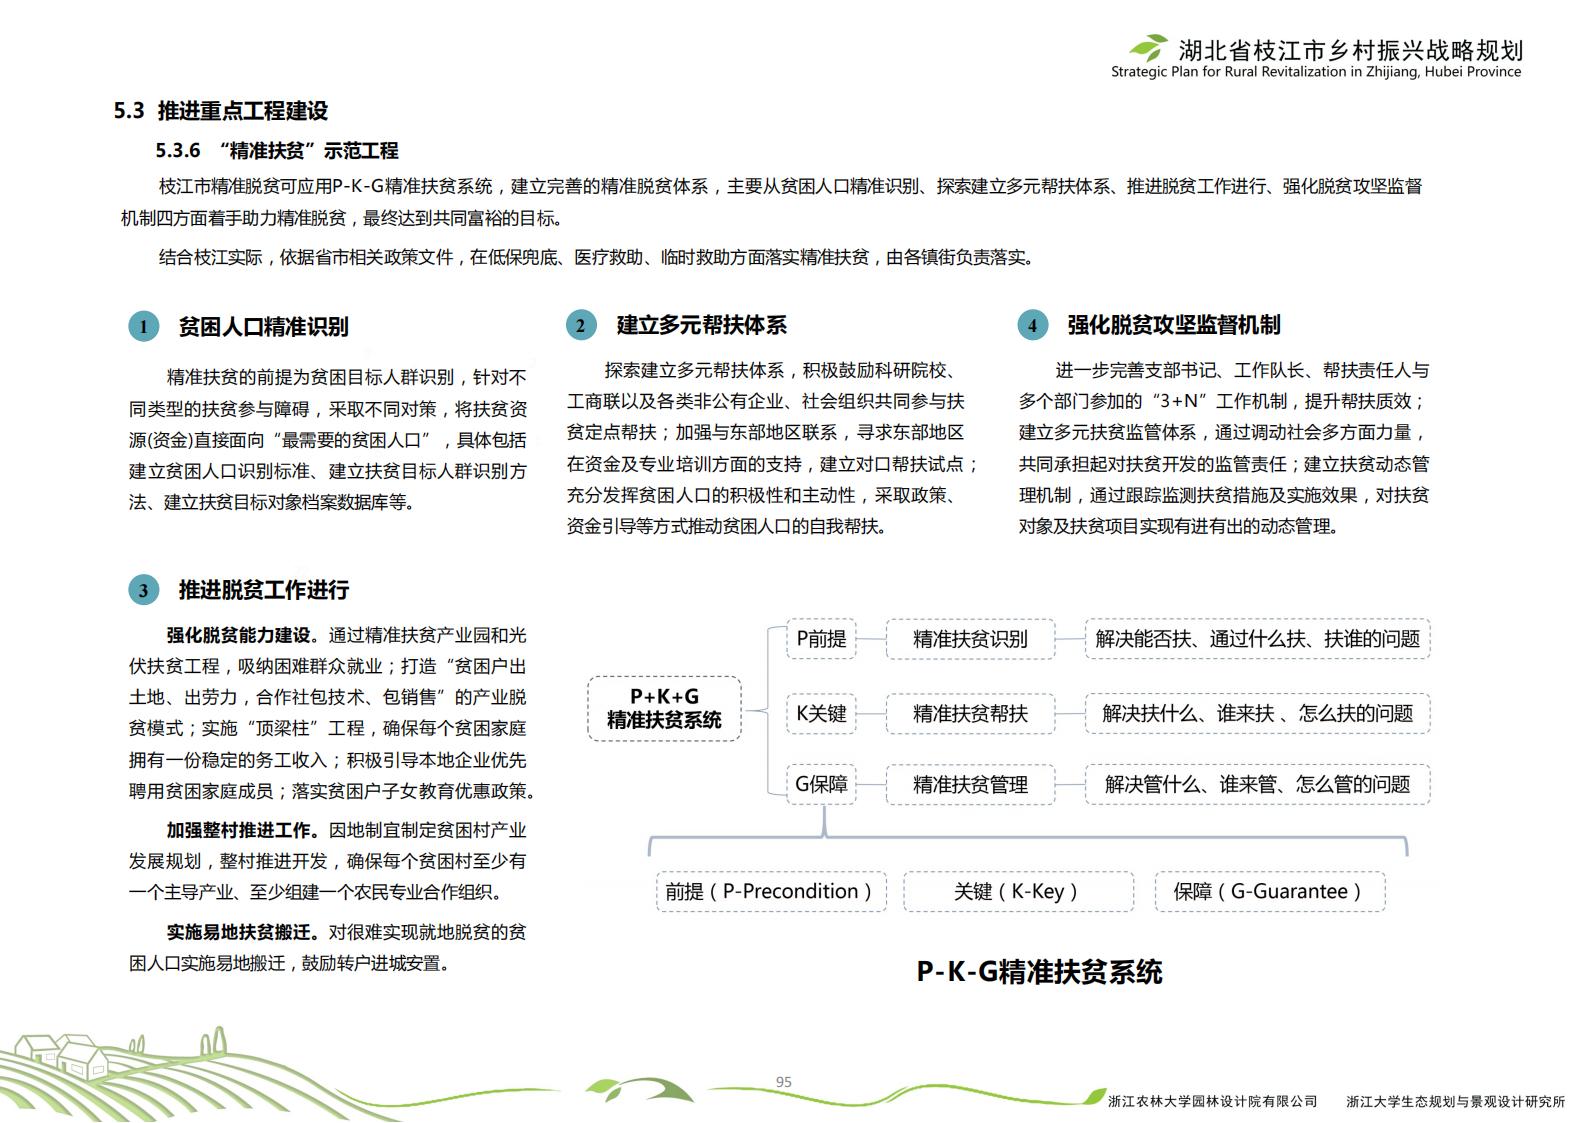Click paragraph starting 枝江市精准脱贫可应用P-K-G
The height and width of the screenshot is (1123, 1588).
pyautogui.click(x=772, y=202)
